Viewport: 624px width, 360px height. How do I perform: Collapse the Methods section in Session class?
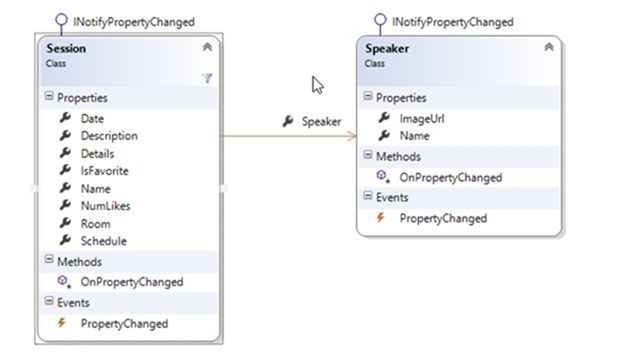pos(49,260)
